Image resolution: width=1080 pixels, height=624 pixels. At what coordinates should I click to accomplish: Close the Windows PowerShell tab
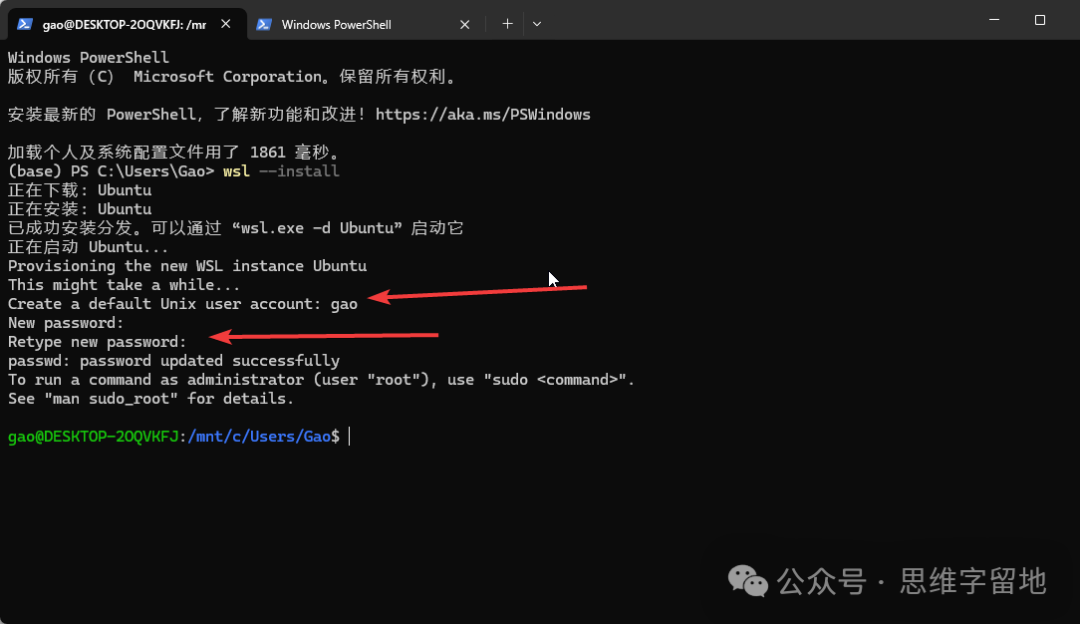464,24
